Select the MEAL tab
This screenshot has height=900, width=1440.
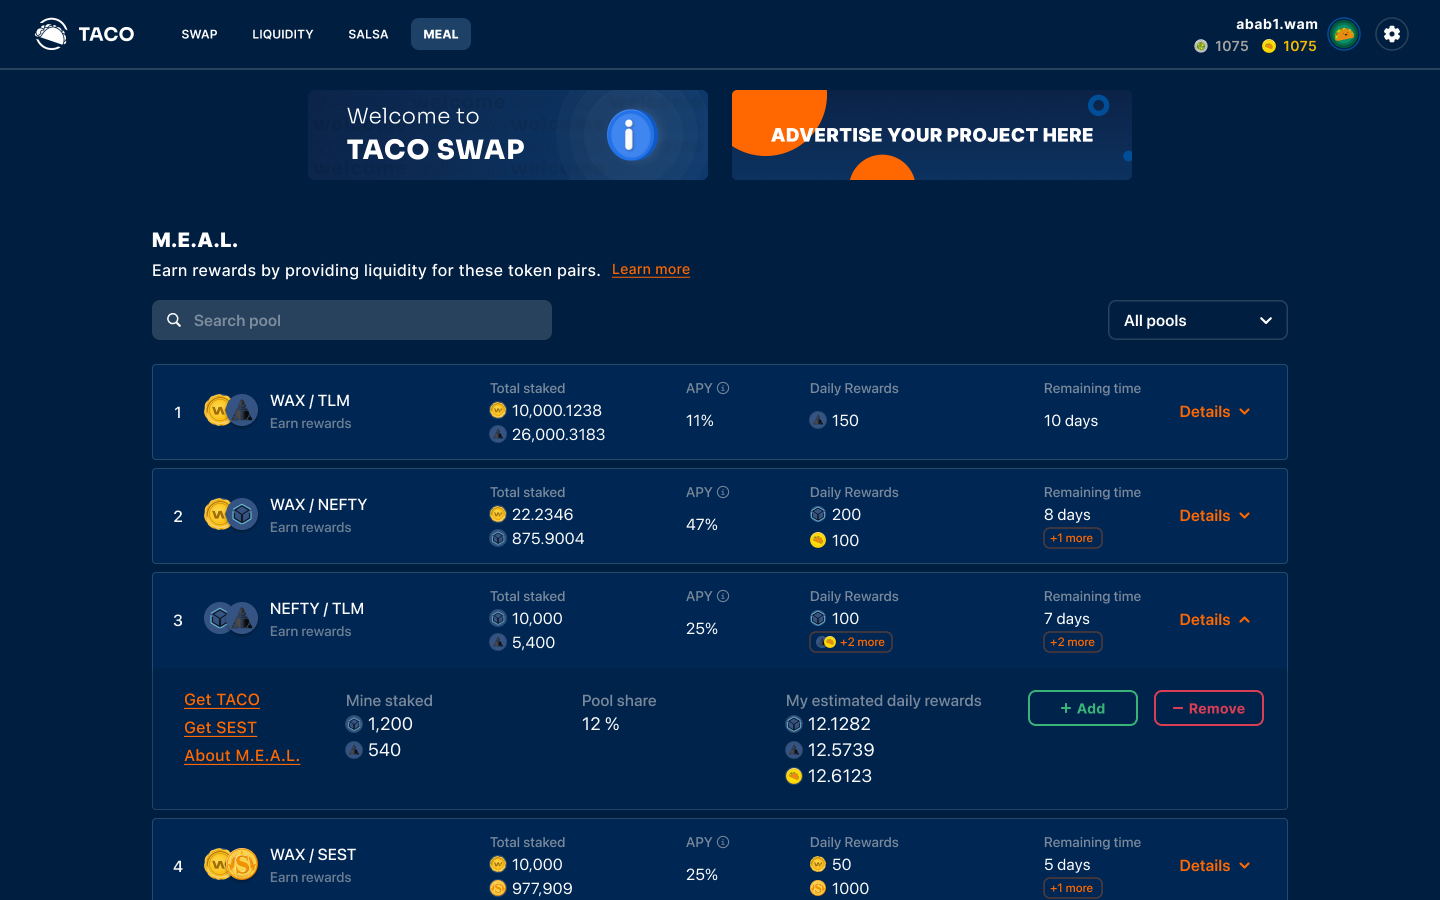(x=441, y=34)
